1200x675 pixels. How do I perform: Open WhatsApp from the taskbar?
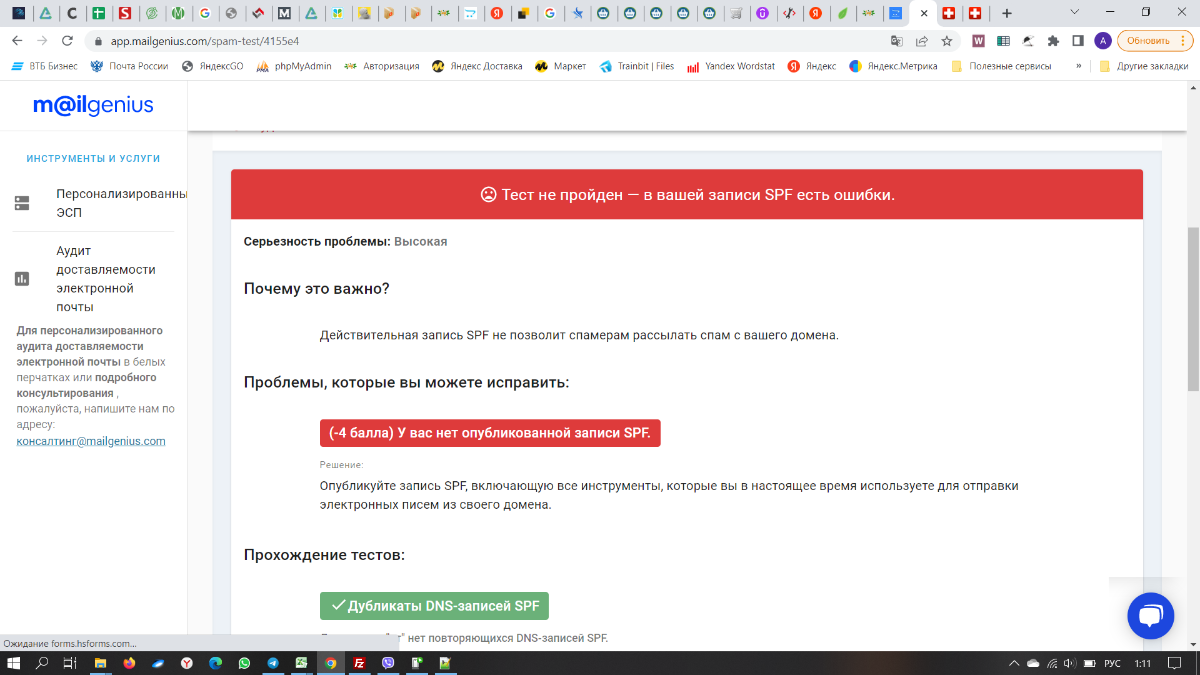coord(243,662)
